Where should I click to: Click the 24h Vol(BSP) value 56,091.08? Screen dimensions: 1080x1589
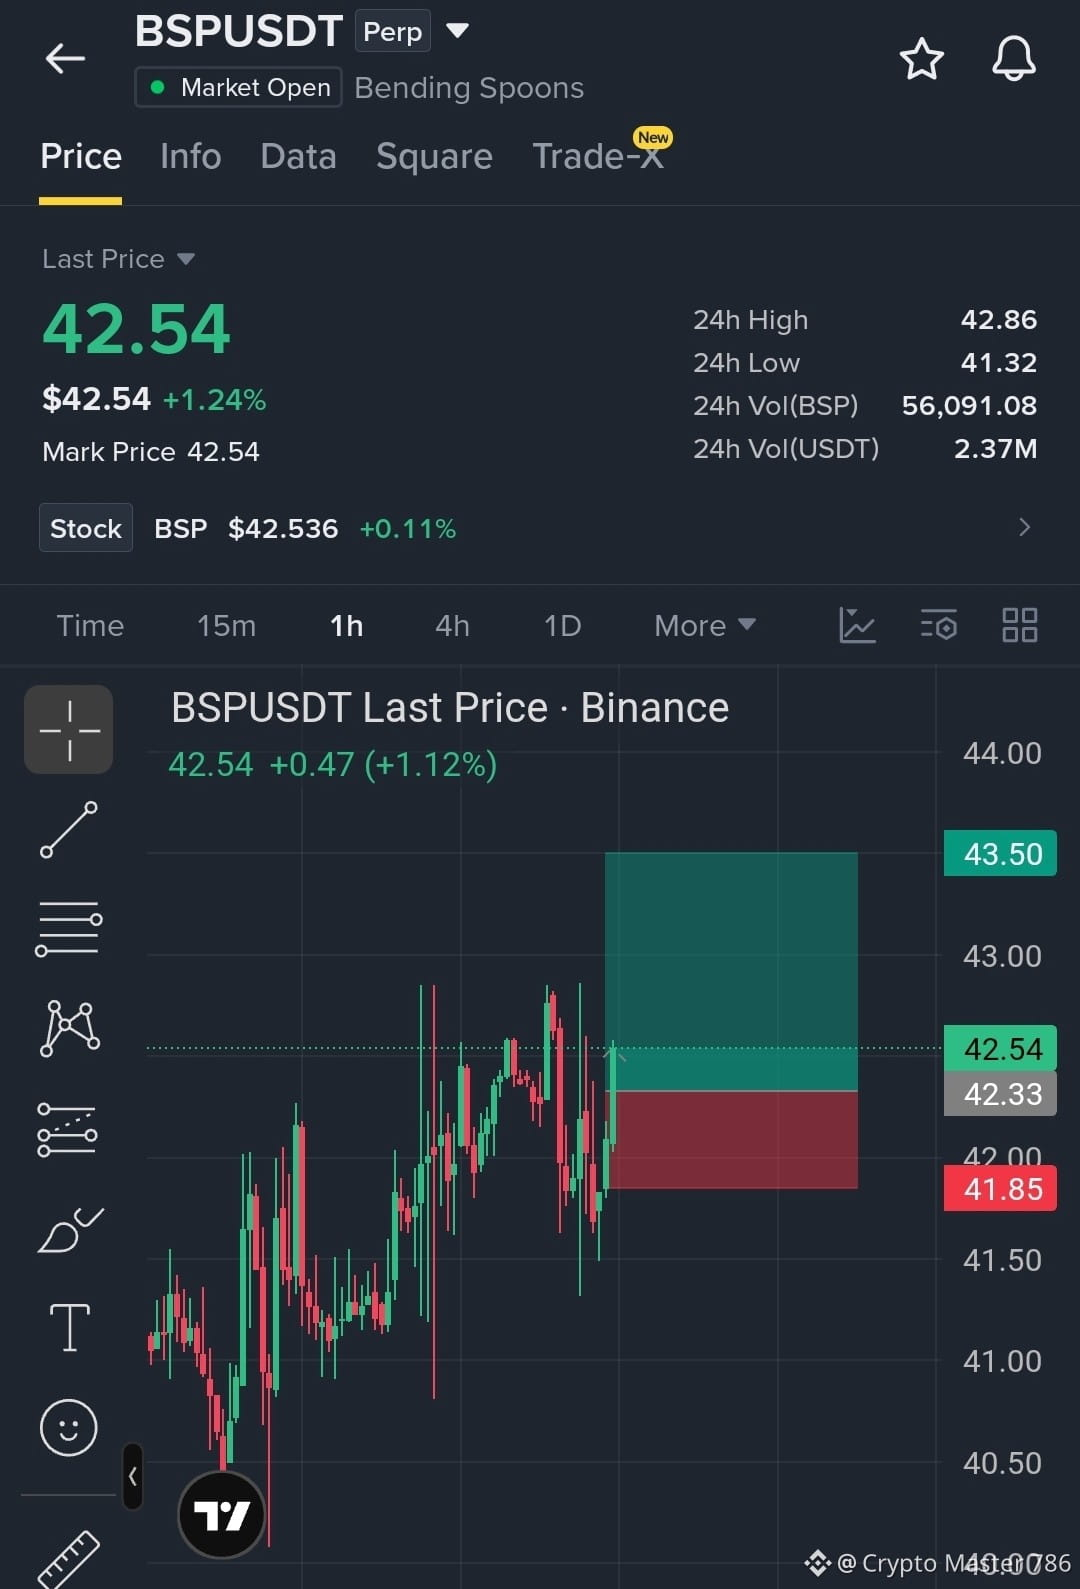[969, 406]
